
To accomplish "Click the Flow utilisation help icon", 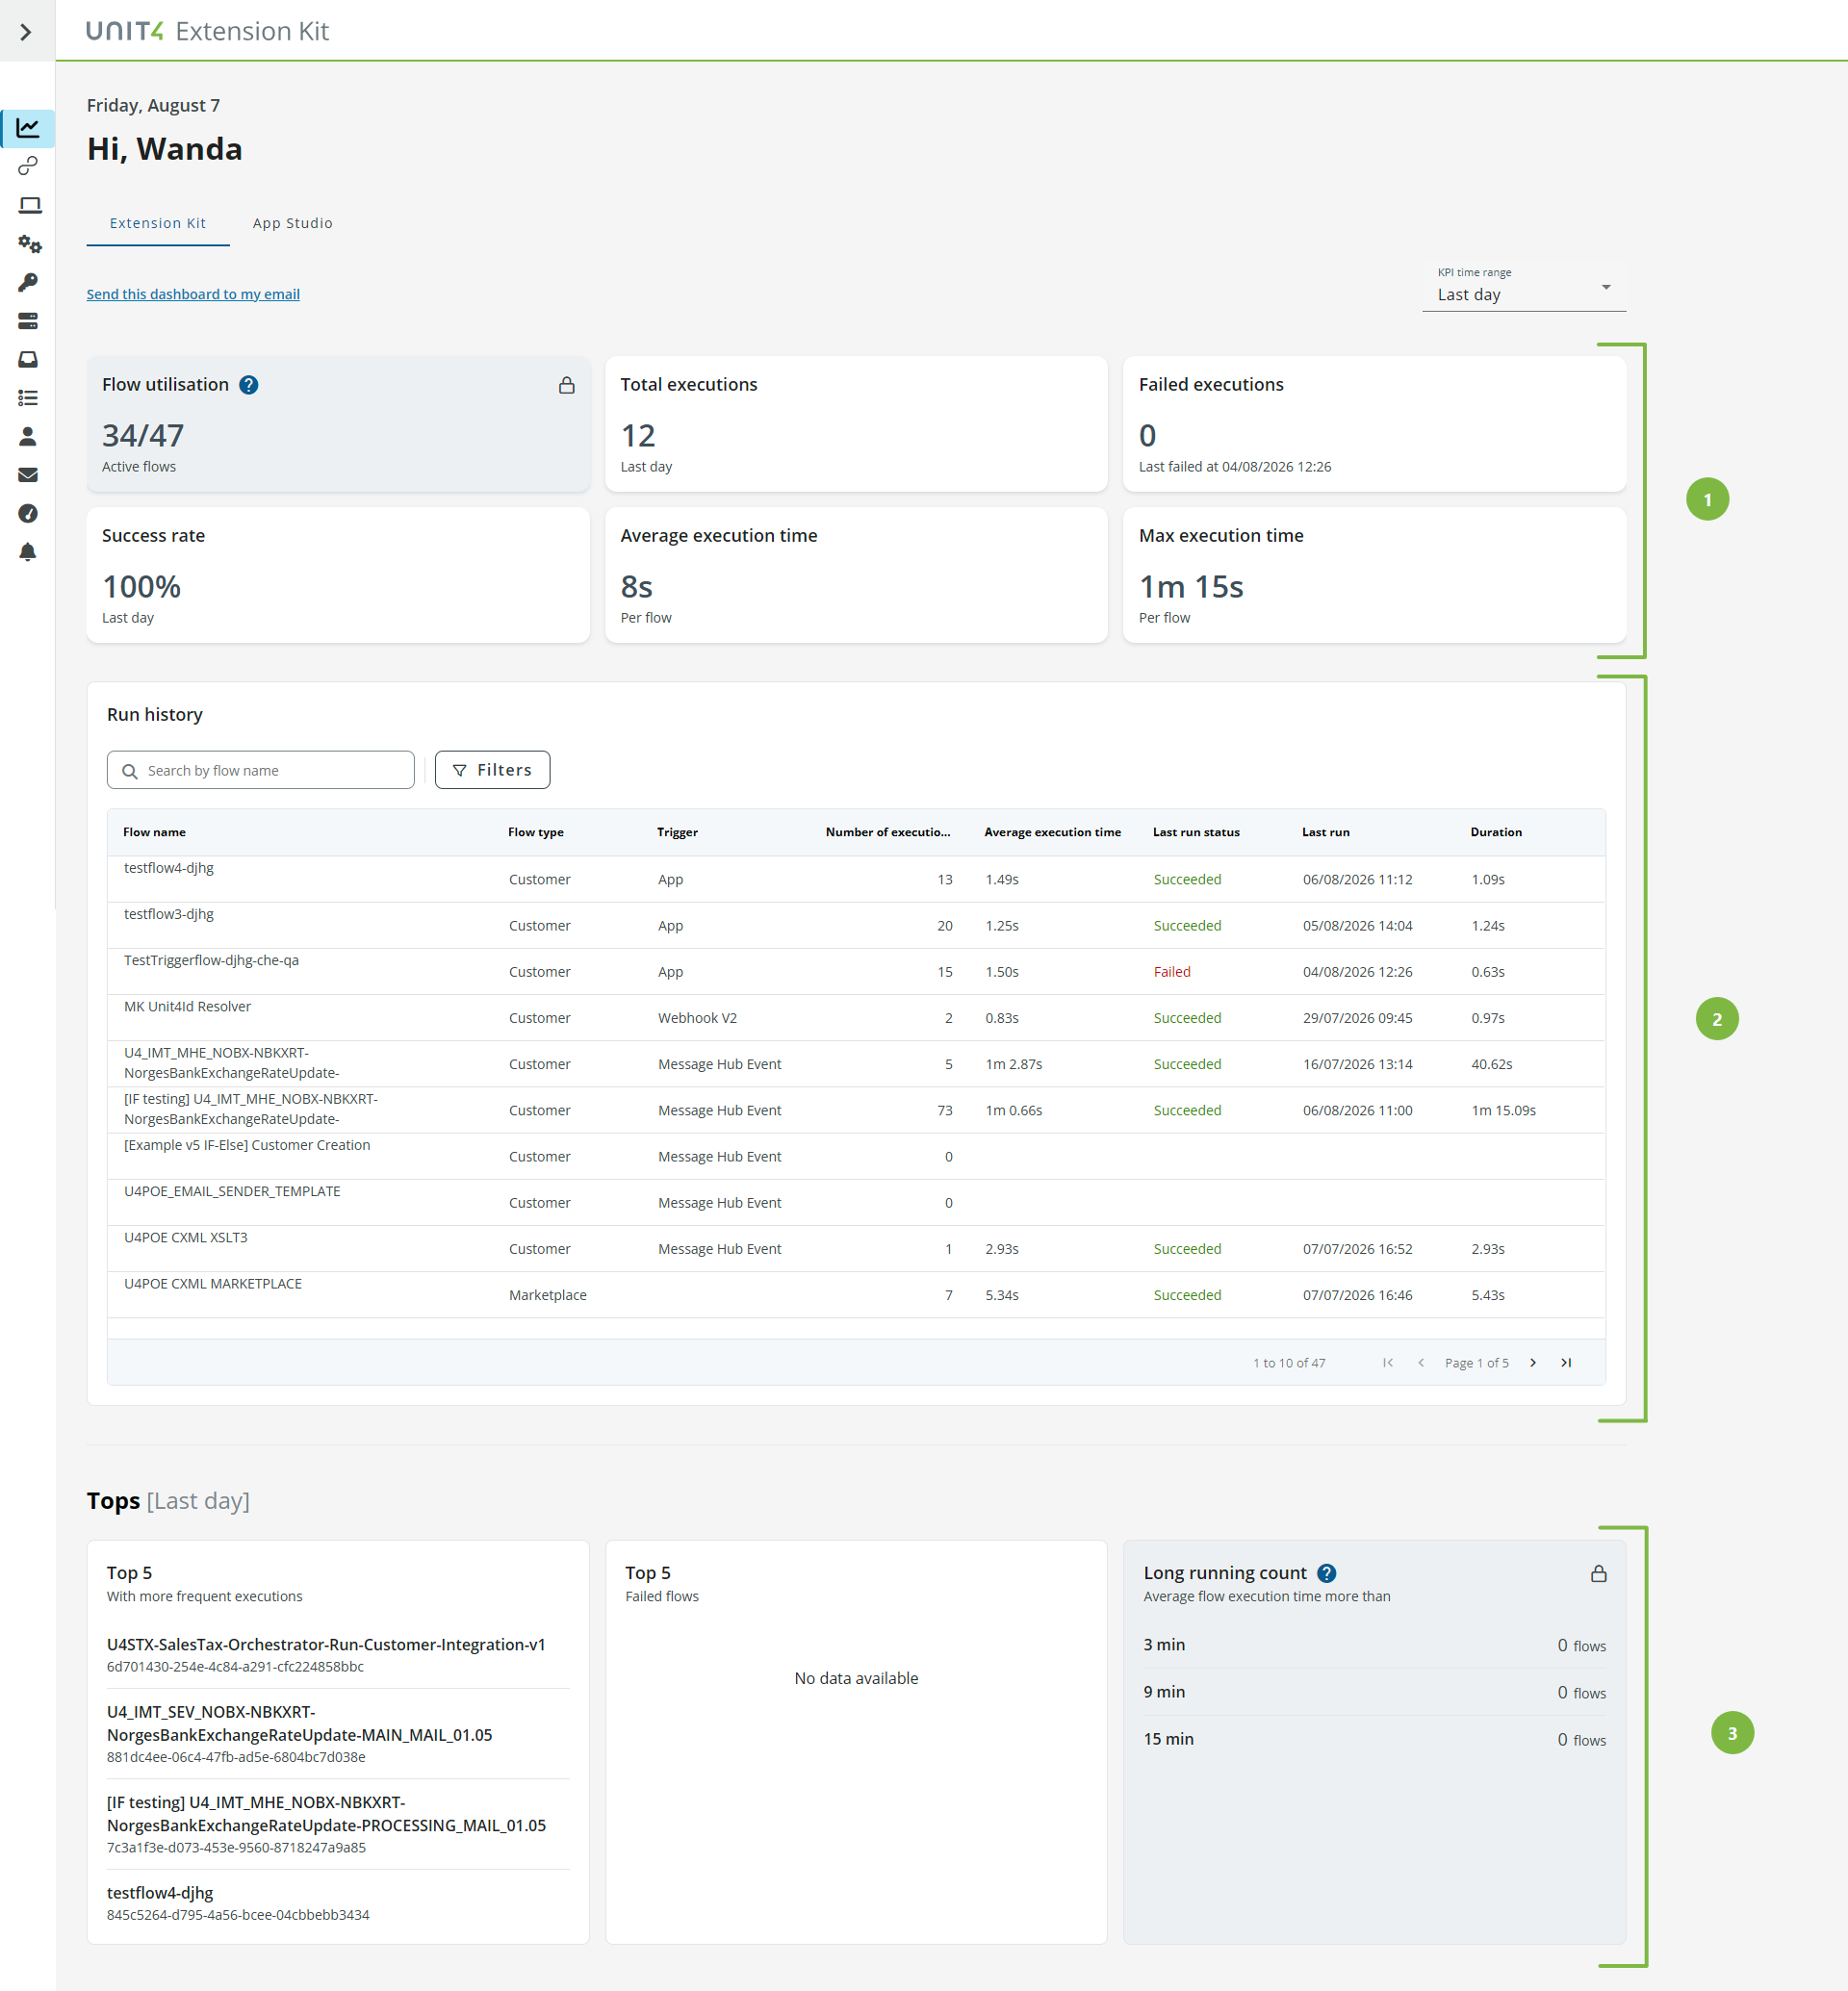I will click(249, 385).
